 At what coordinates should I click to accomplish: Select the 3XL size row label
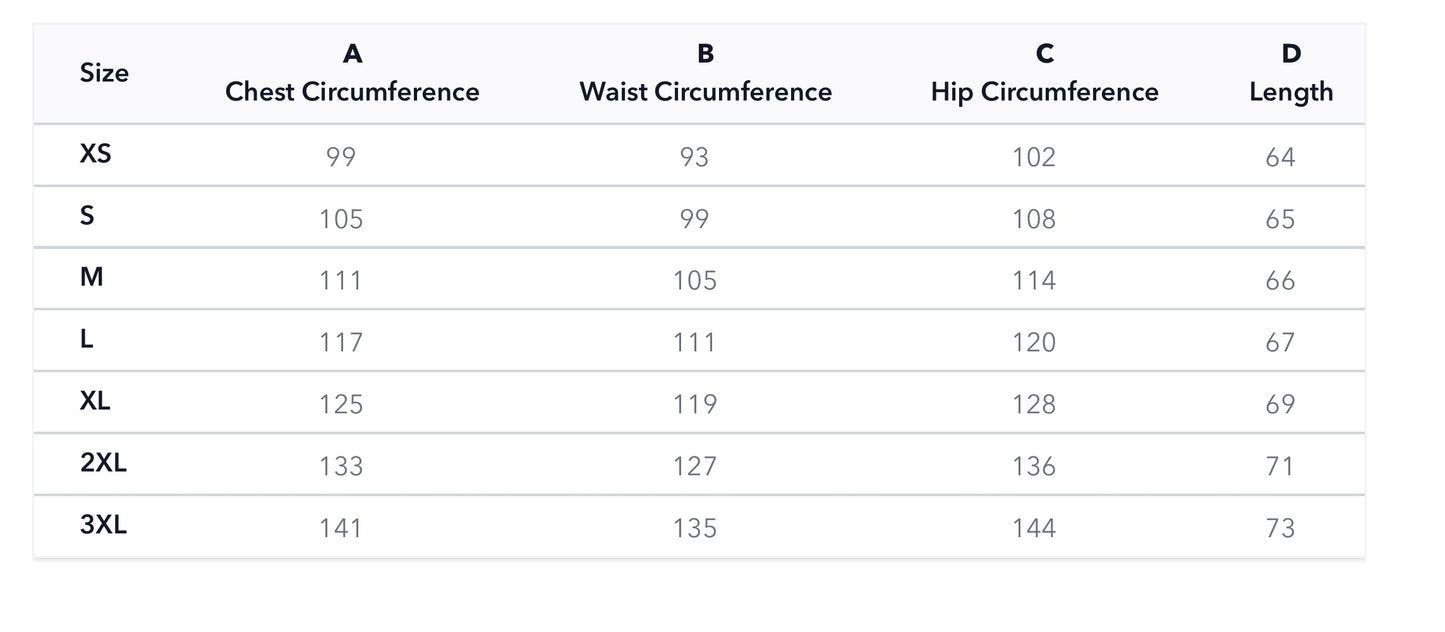pos(104,525)
